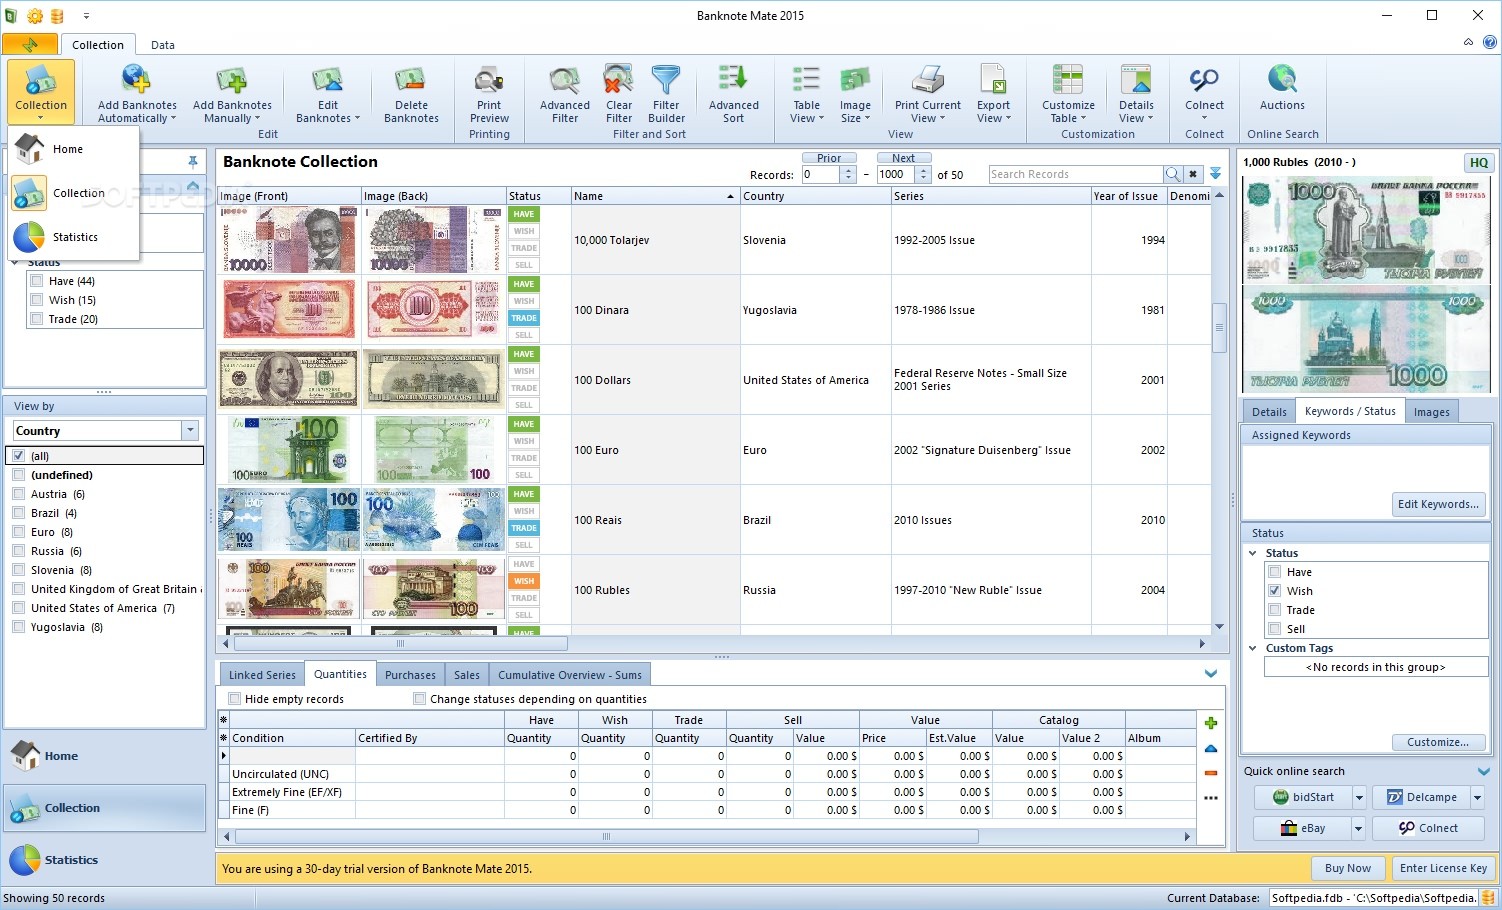This screenshot has width=1502, height=910.
Task: Check the Have (44) status filter
Action: [37, 281]
